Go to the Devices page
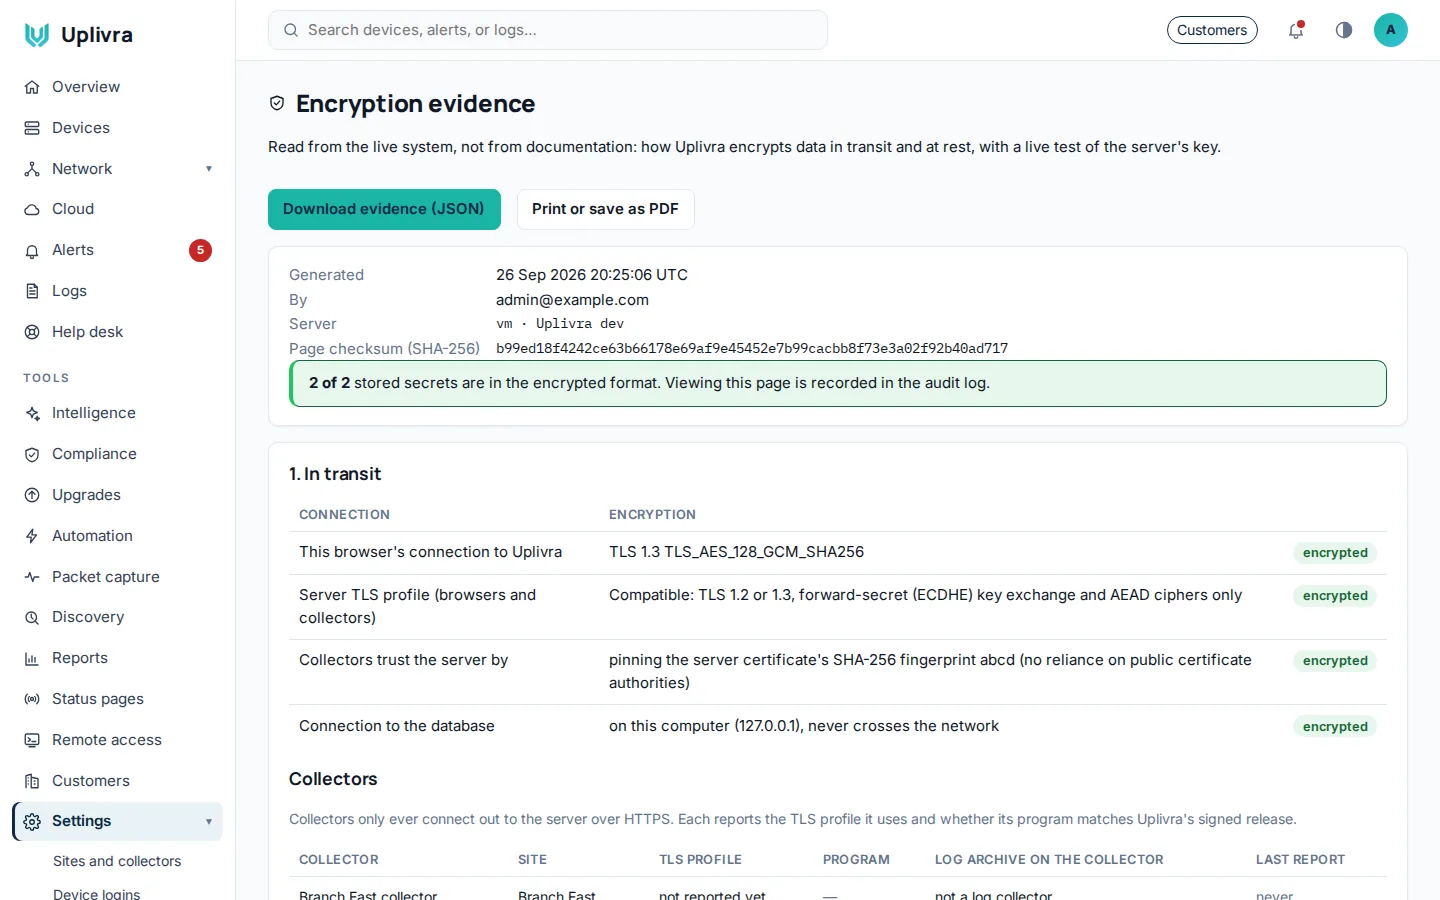This screenshot has width=1440, height=900. pyautogui.click(x=117, y=128)
